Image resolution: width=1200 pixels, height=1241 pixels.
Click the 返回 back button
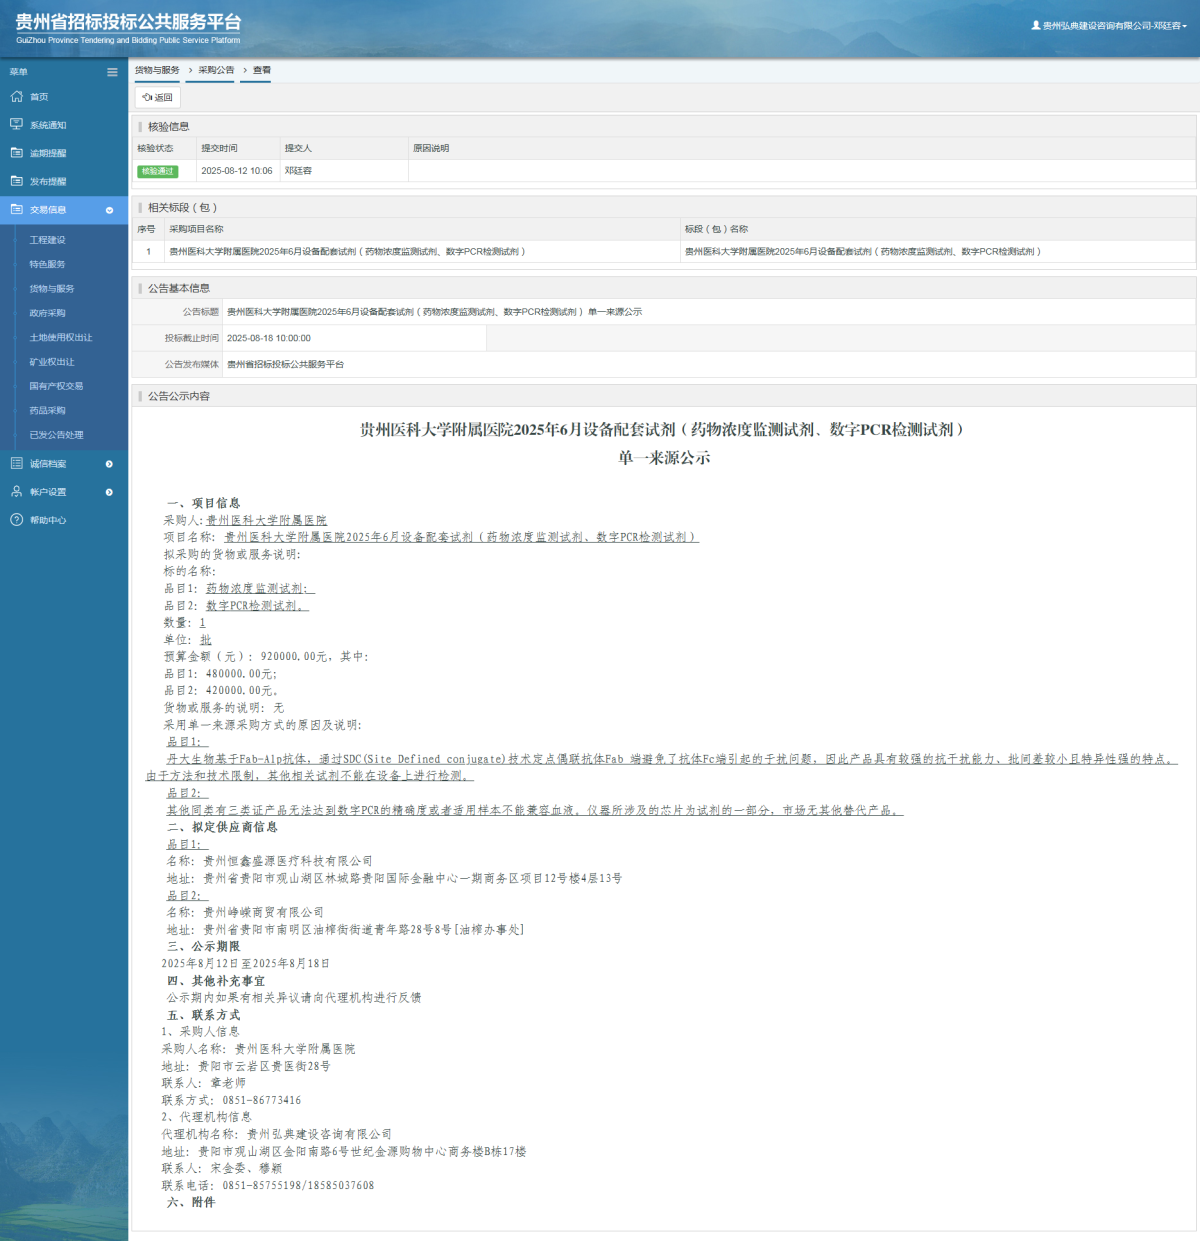point(157,97)
